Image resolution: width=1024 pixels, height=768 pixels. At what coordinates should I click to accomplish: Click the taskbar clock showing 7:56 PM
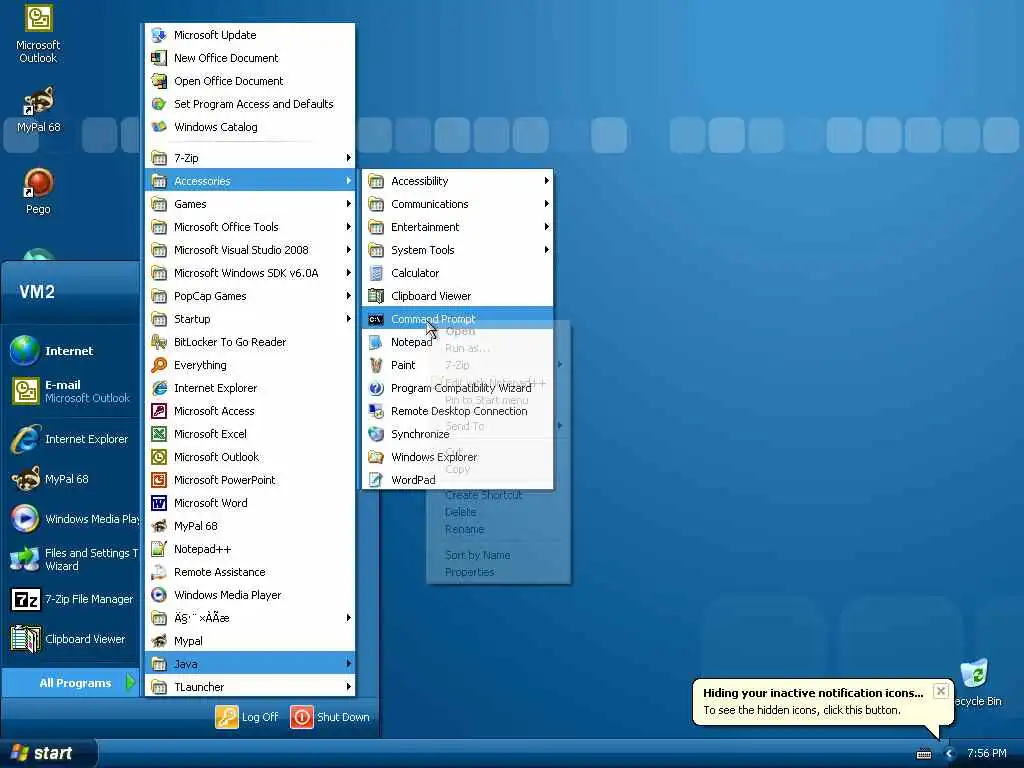(x=987, y=754)
